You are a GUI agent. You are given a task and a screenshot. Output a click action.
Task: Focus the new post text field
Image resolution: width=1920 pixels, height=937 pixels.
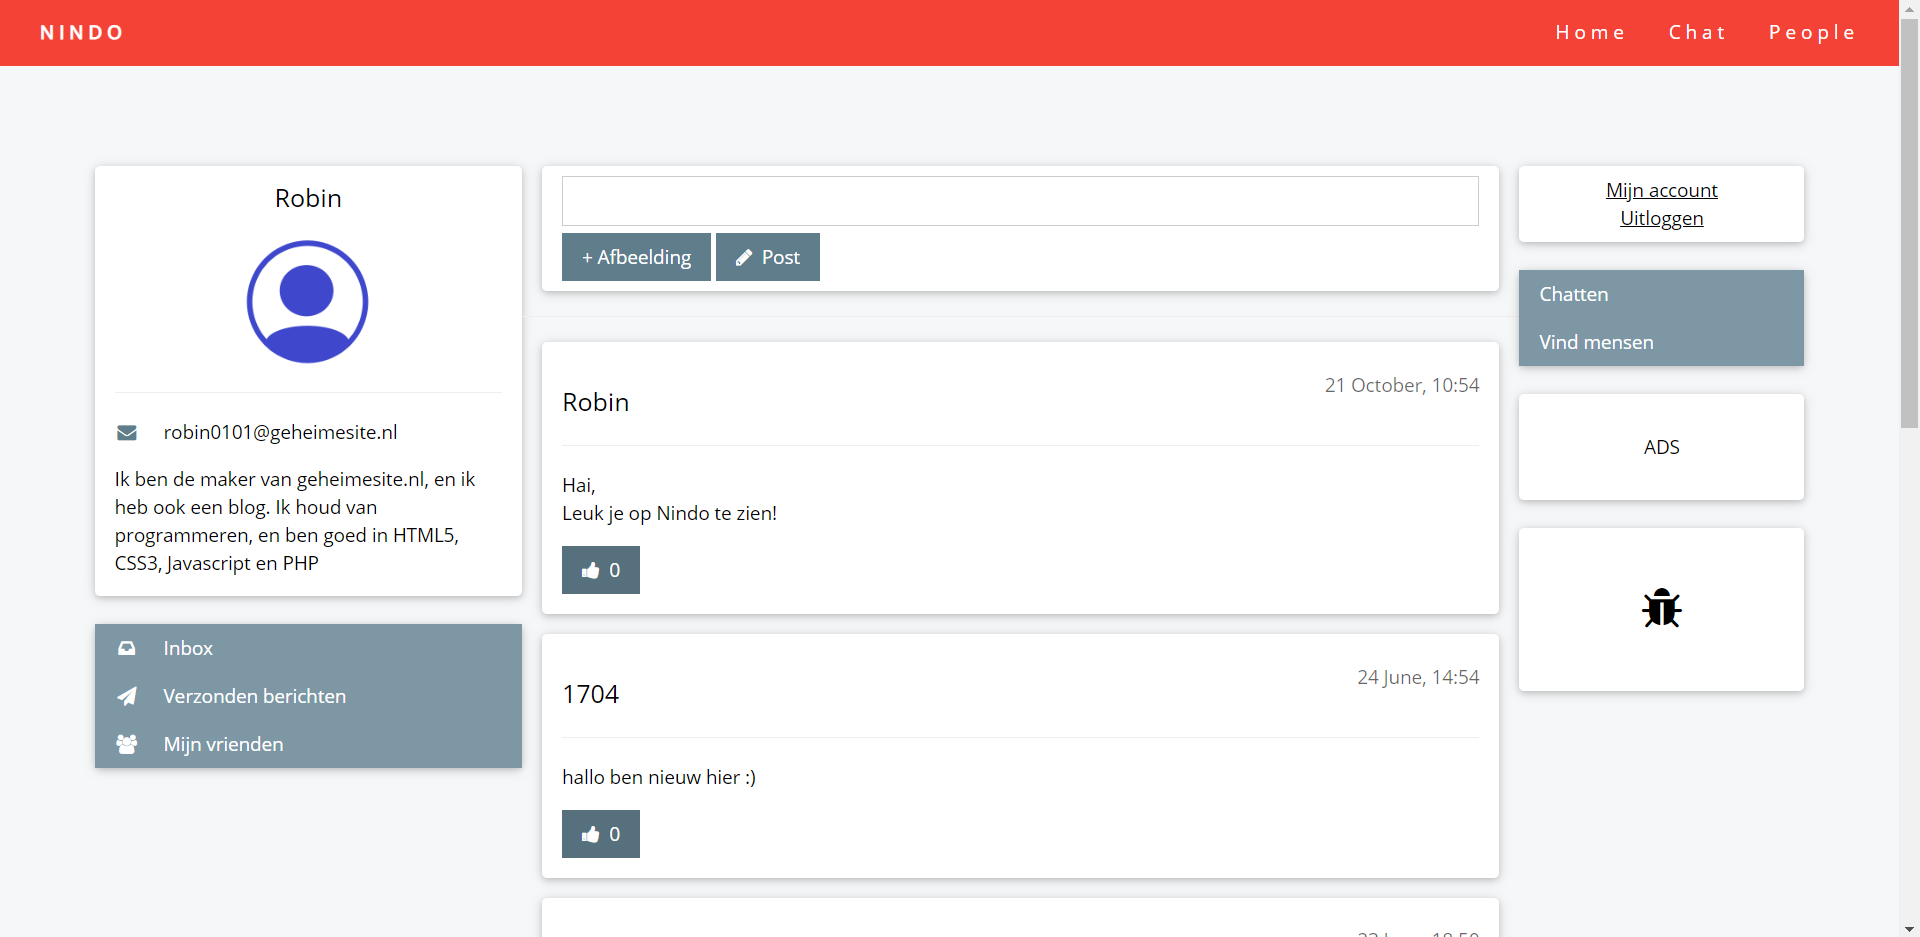[1020, 201]
